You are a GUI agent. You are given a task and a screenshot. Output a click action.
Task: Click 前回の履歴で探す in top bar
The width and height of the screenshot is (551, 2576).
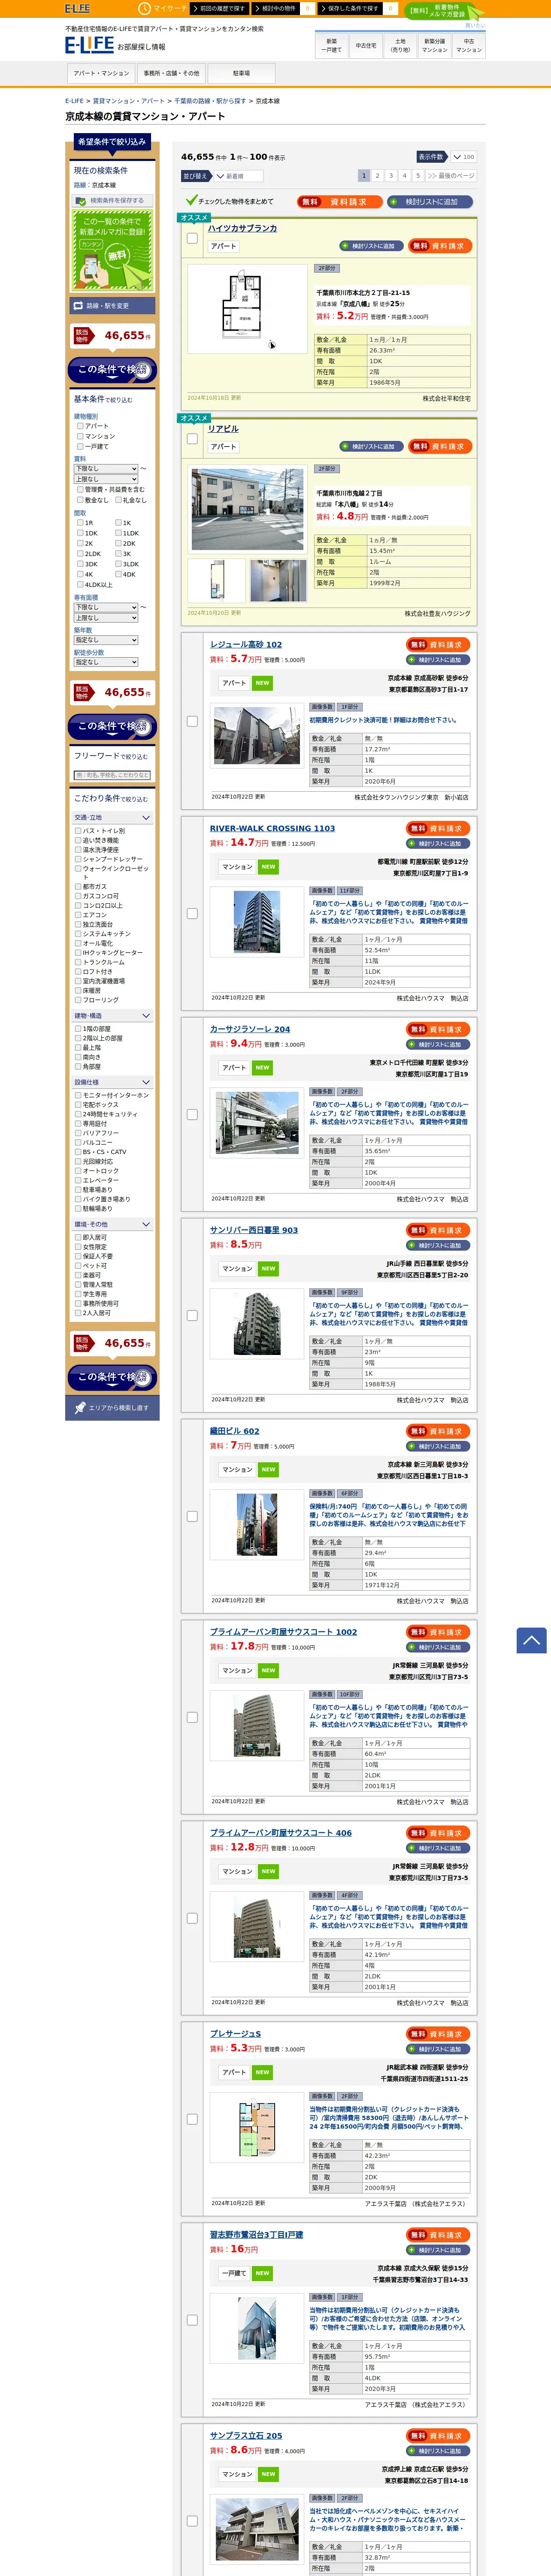(221, 8)
